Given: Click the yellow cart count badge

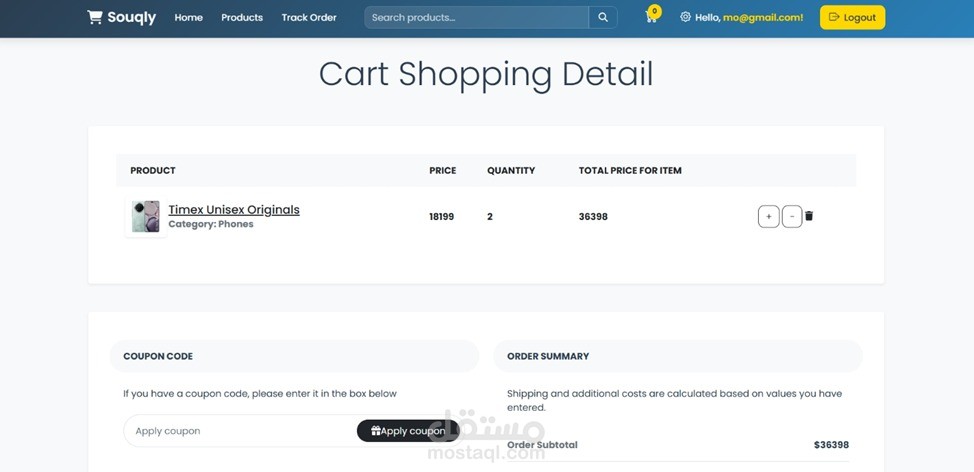Looking at the screenshot, I should [x=654, y=11].
